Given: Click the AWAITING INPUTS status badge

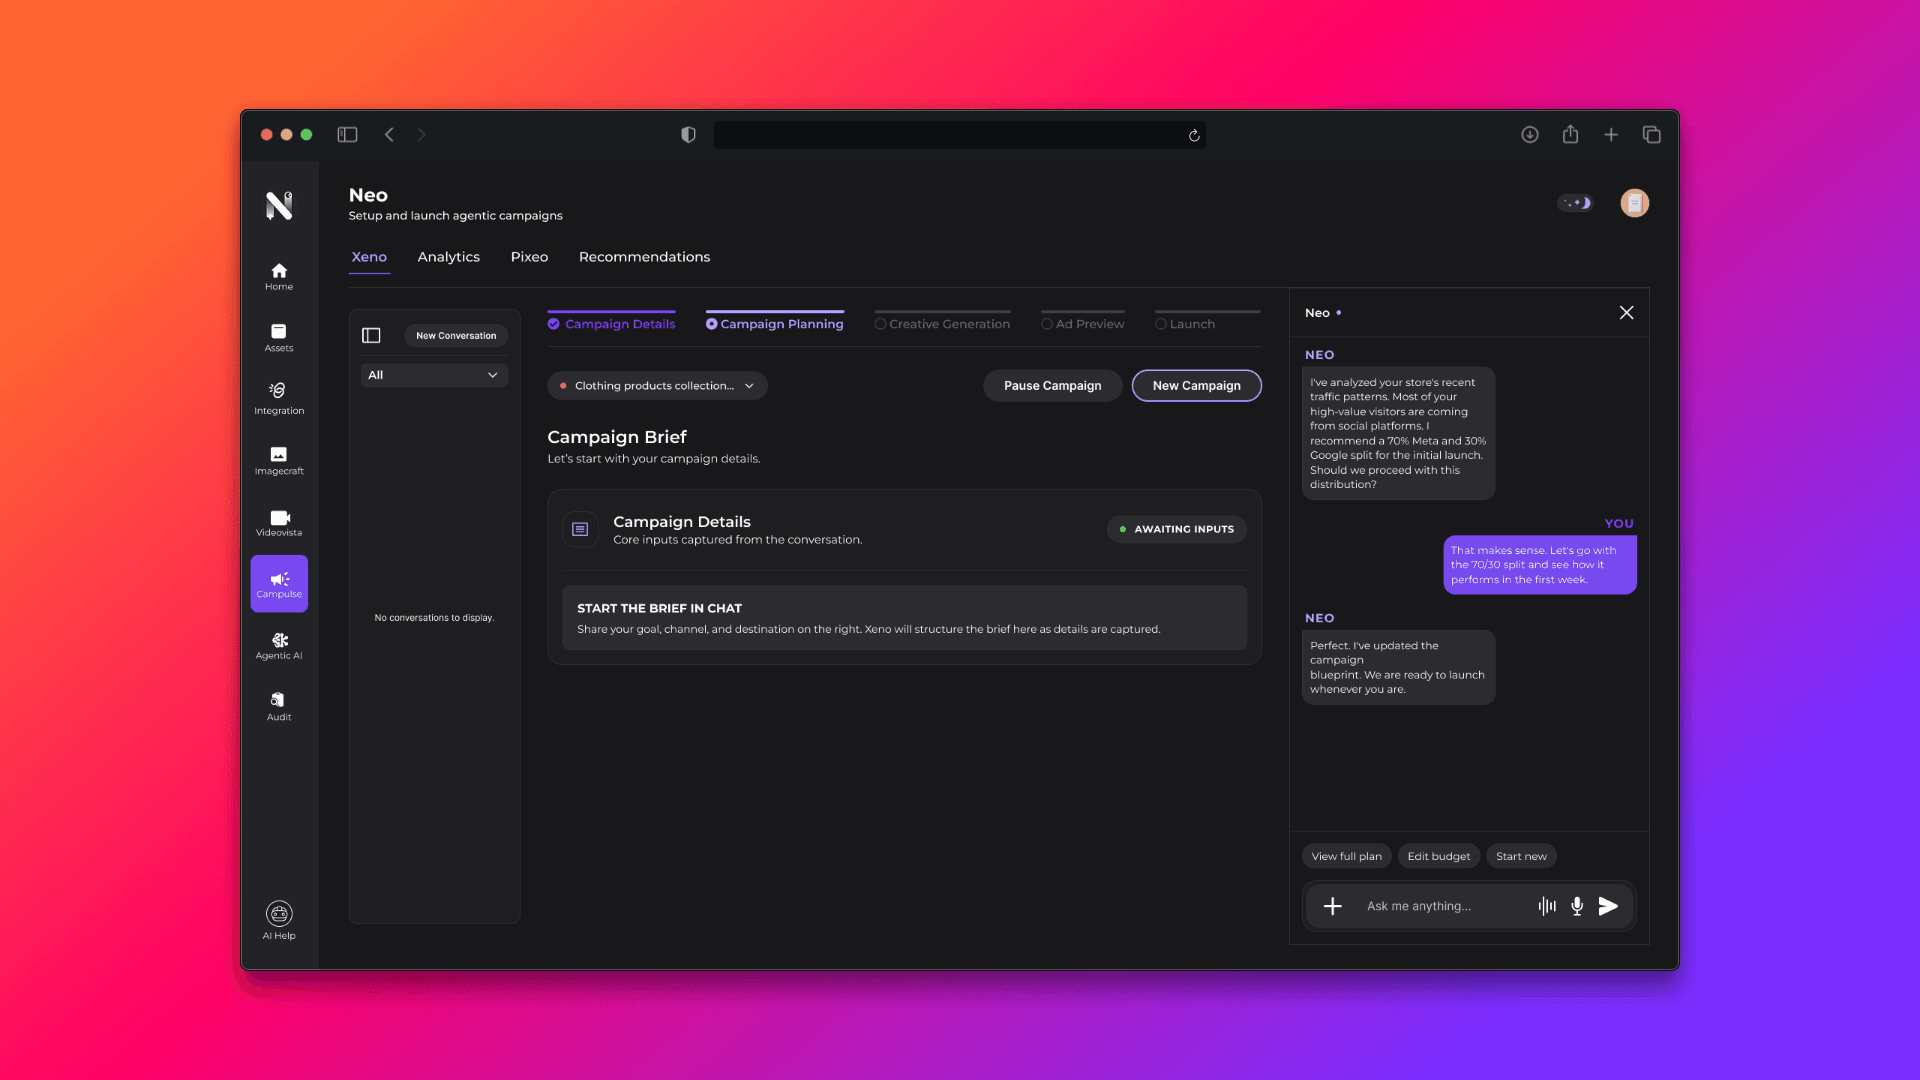Looking at the screenshot, I should (1176, 529).
